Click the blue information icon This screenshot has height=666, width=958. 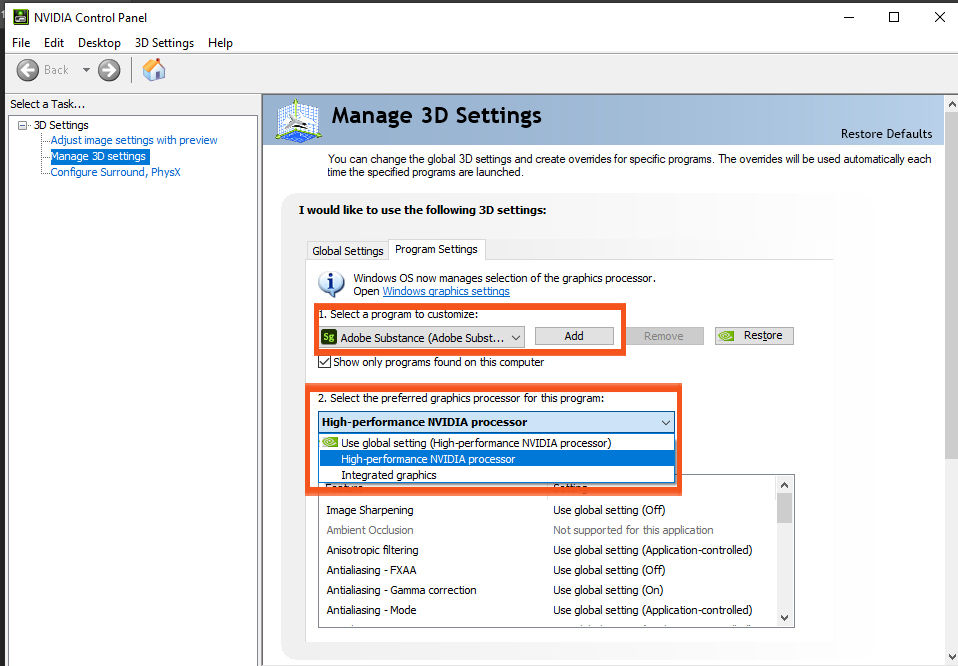click(331, 284)
